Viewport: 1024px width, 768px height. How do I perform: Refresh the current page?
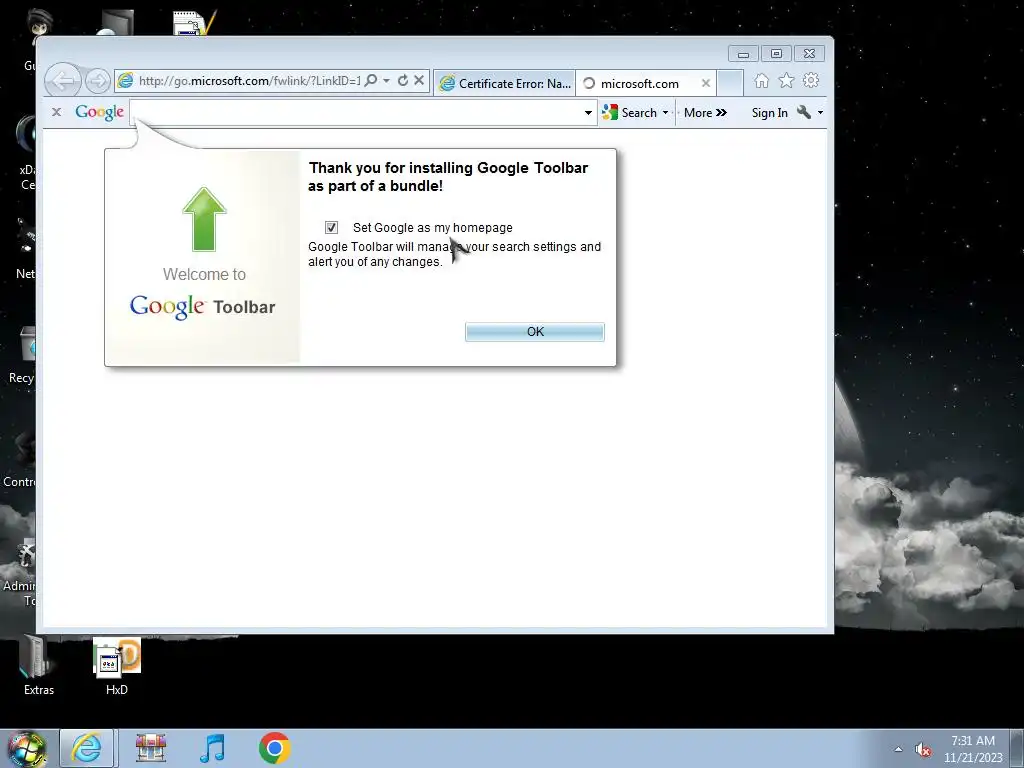[x=403, y=80]
